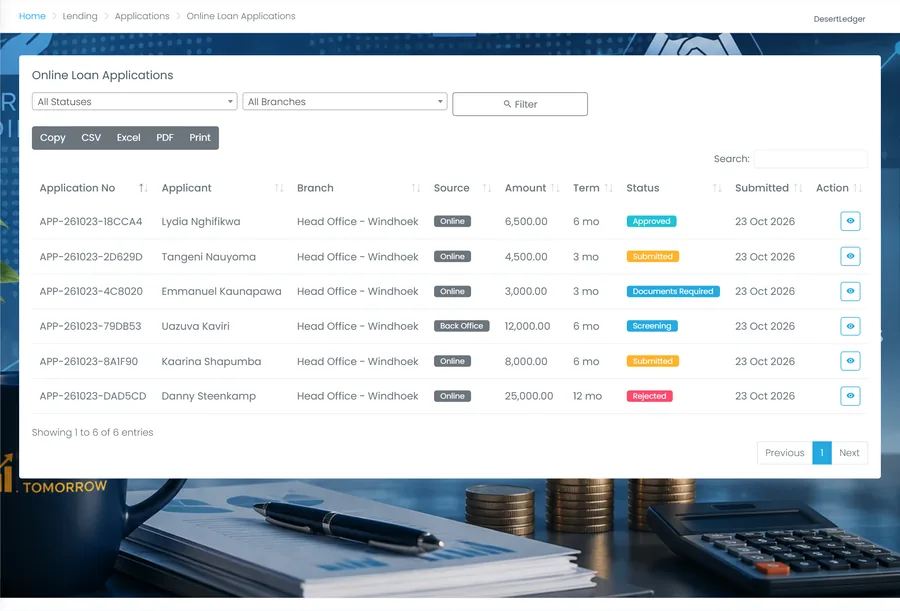Sort by Application No column arrows
The height and width of the screenshot is (611, 900).
pos(143,188)
